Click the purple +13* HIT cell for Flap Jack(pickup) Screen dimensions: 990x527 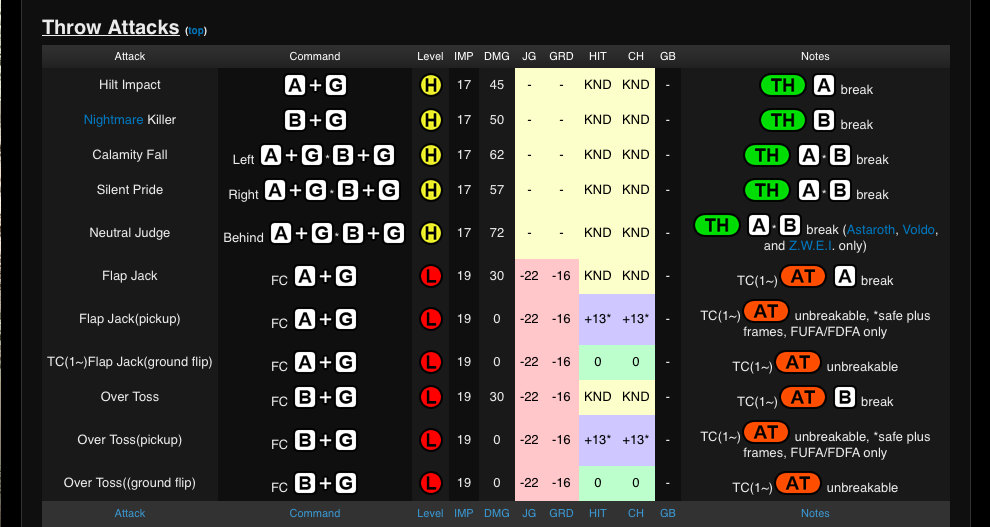point(597,319)
